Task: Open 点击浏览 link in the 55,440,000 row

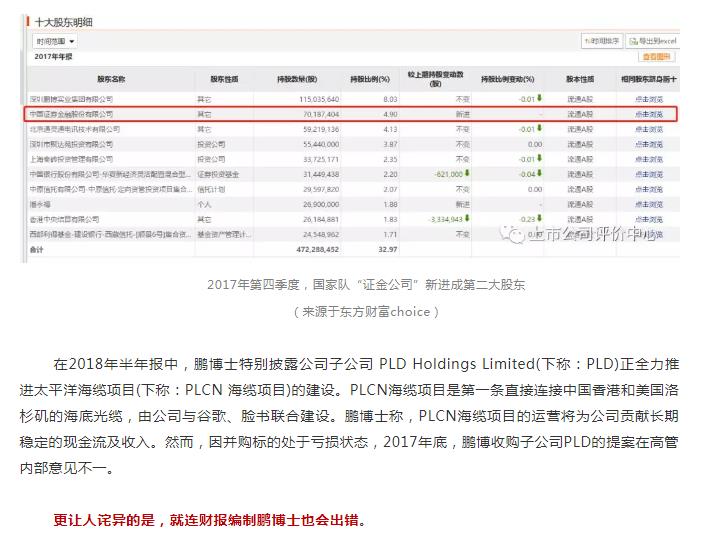Action: pyautogui.click(x=649, y=144)
